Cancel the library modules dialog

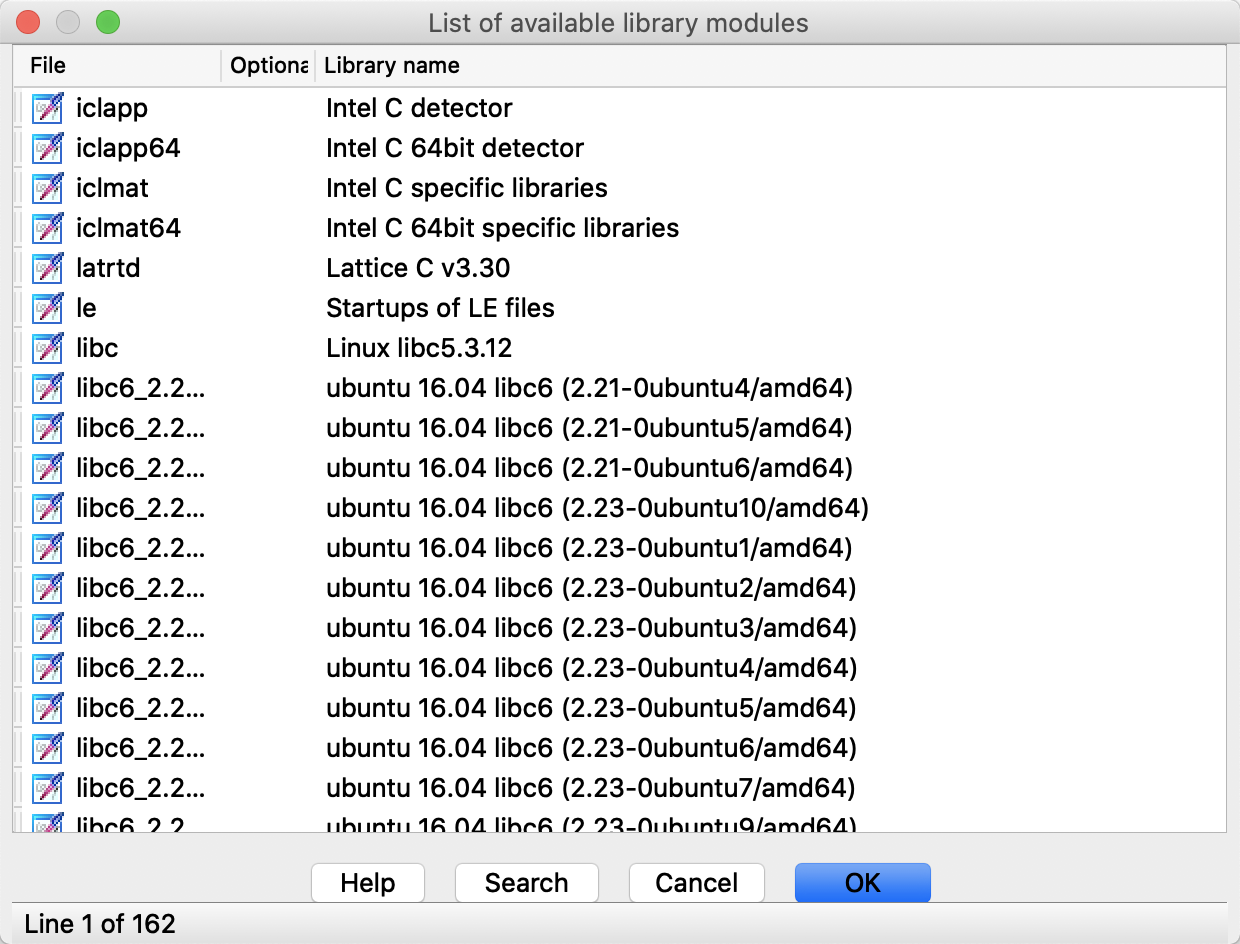coord(697,883)
